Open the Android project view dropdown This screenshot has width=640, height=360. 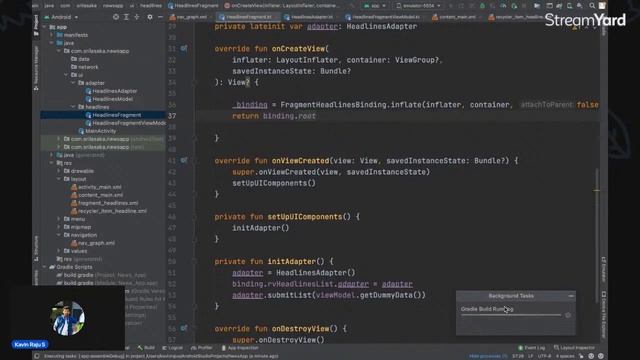pyautogui.click(x=61, y=17)
